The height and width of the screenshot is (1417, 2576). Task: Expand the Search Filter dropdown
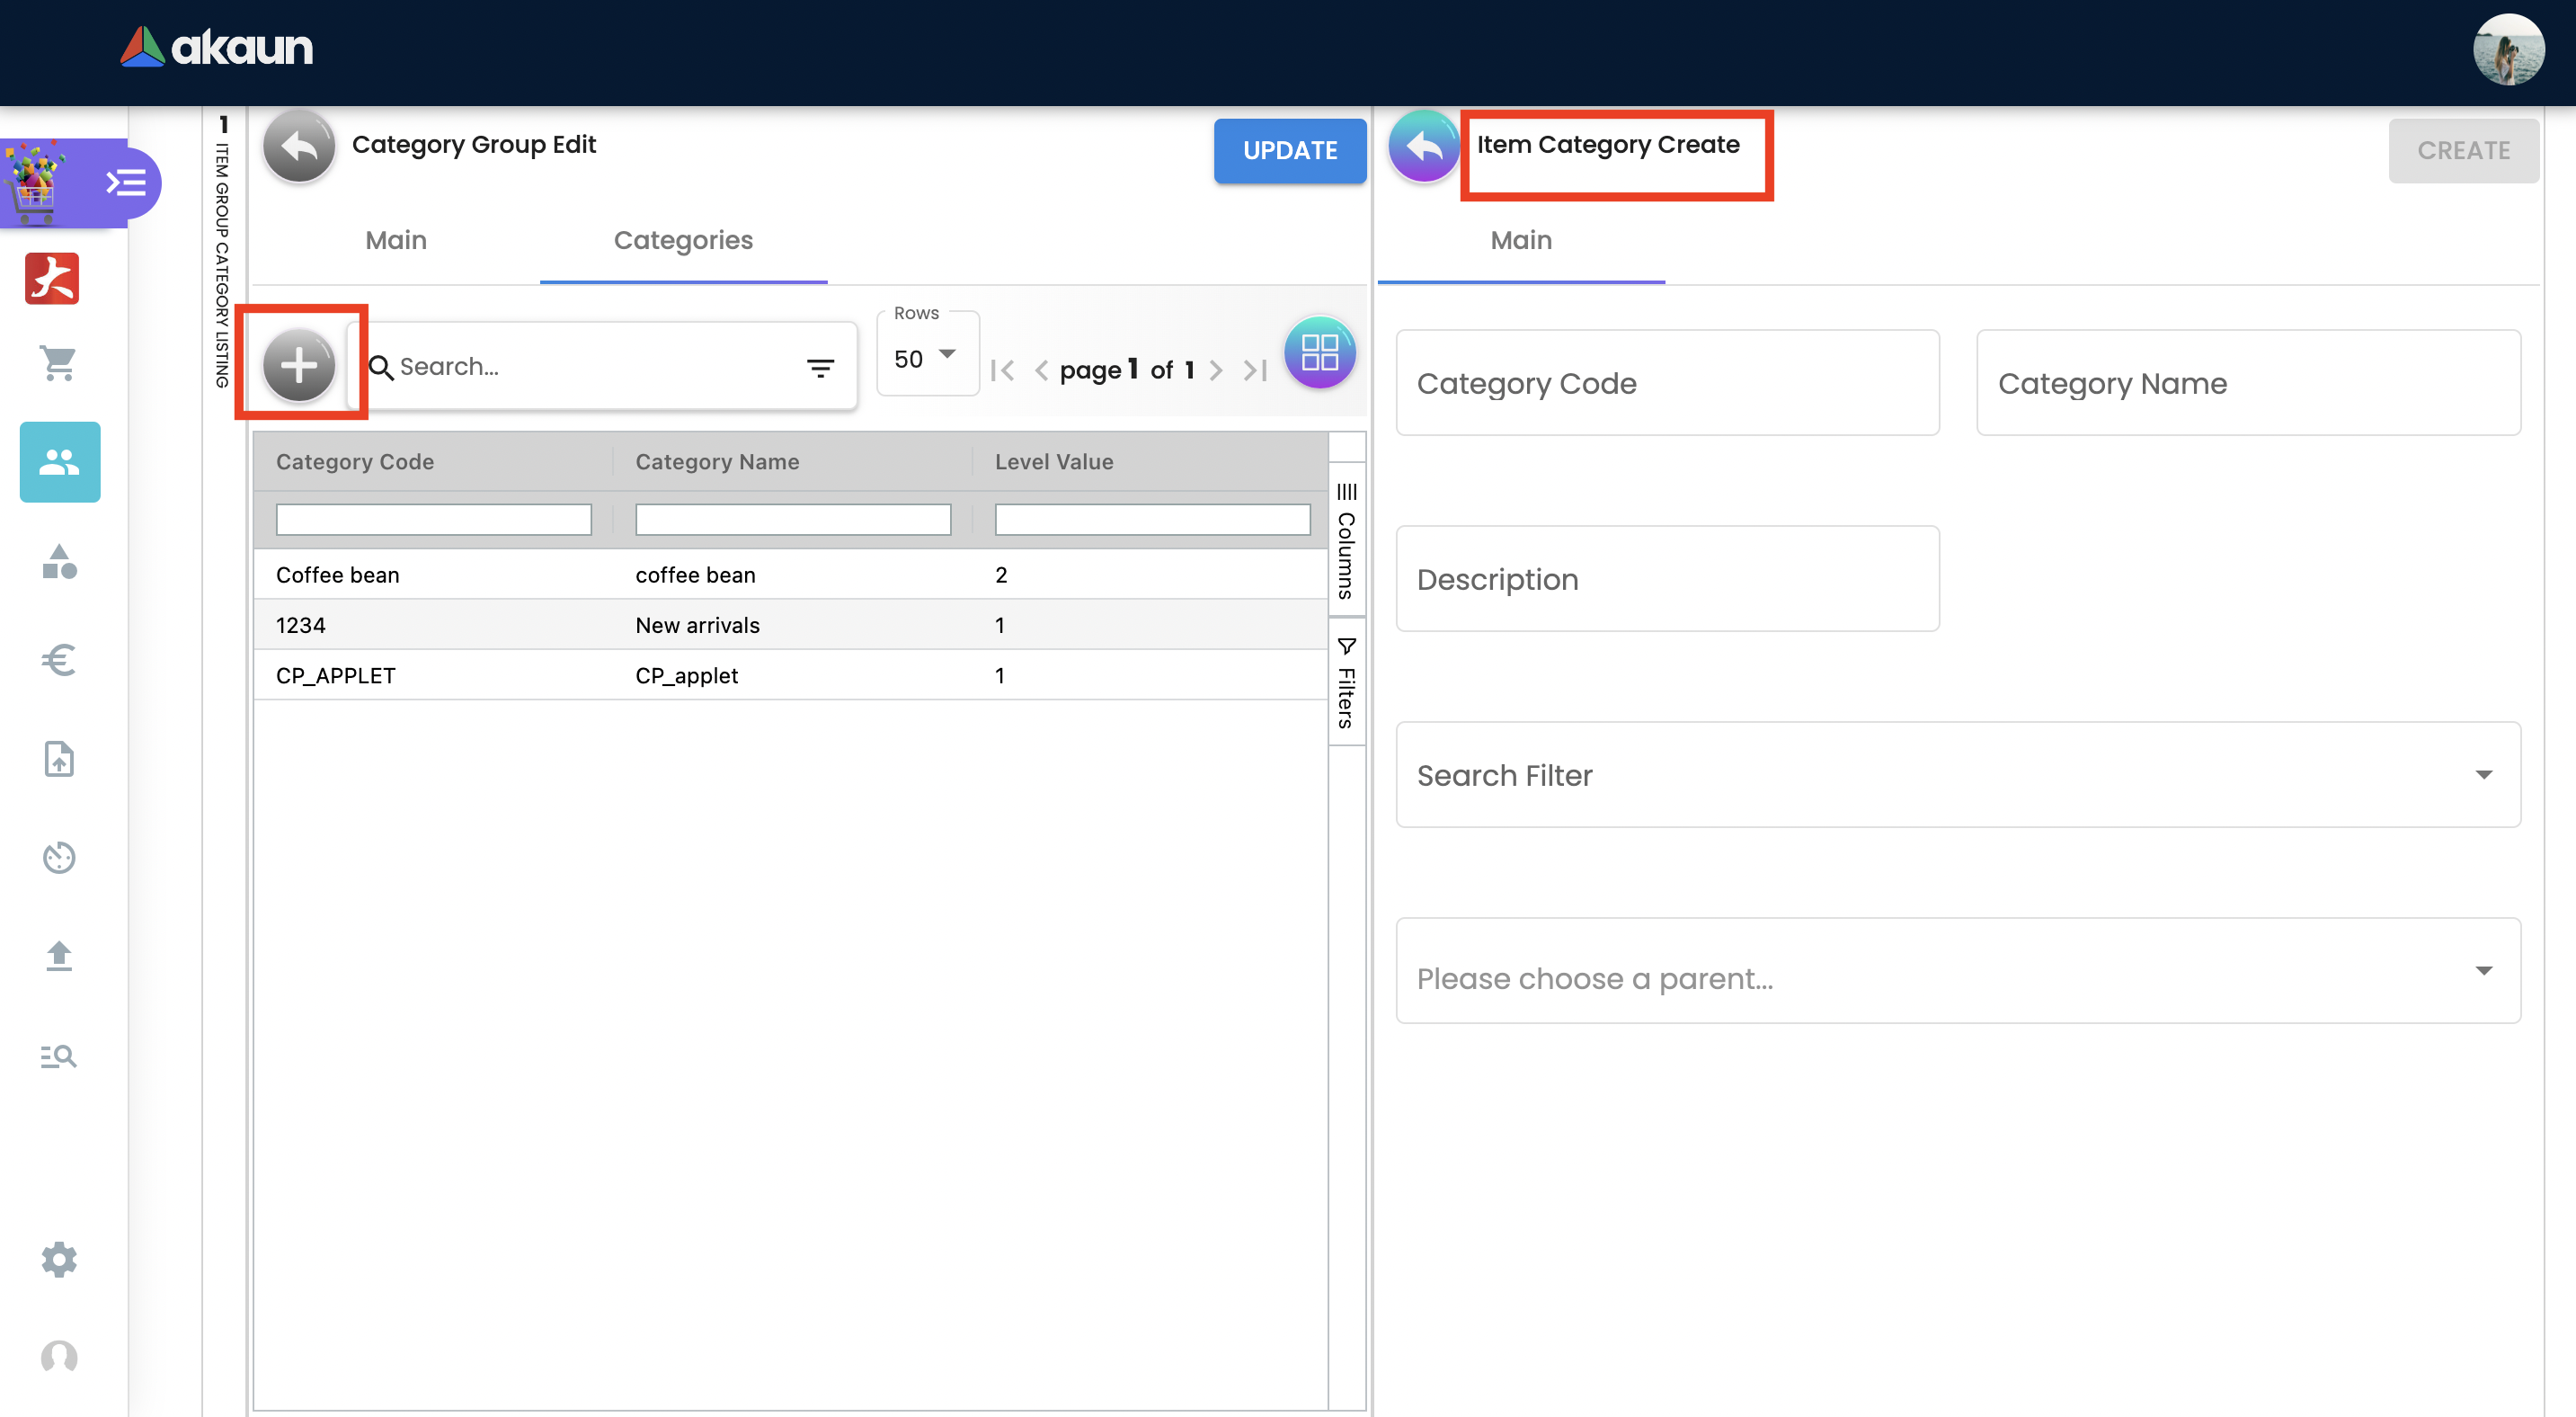(x=1957, y=775)
